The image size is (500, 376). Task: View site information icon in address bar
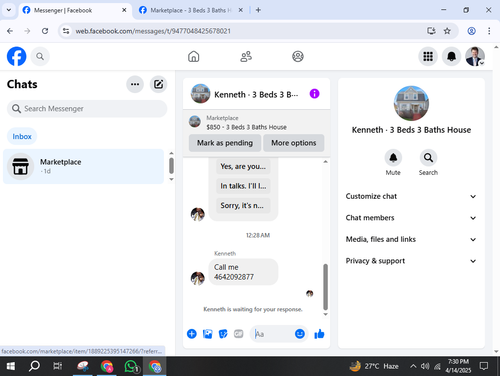pyautogui.click(x=66, y=31)
